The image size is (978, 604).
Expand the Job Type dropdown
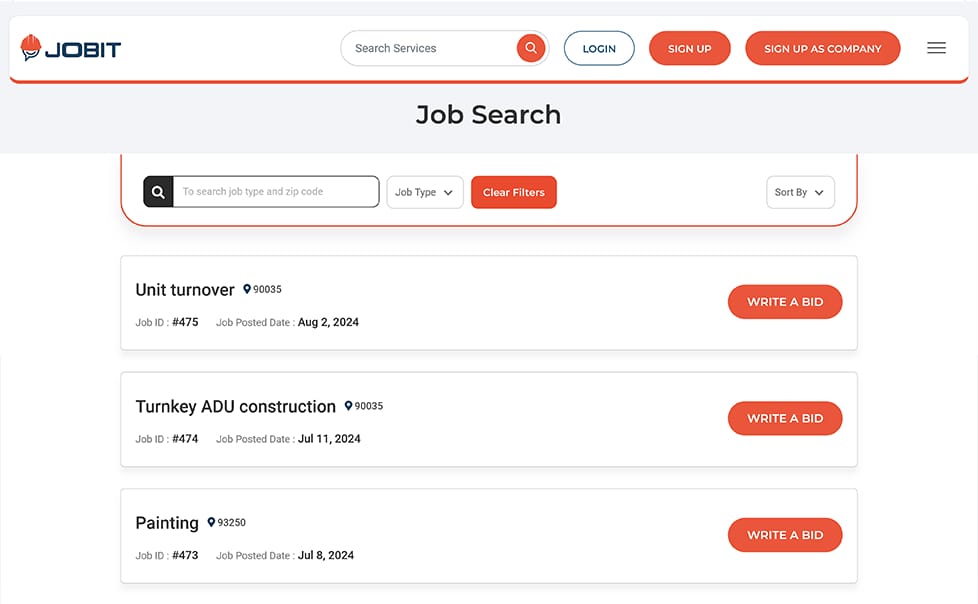point(424,192)
